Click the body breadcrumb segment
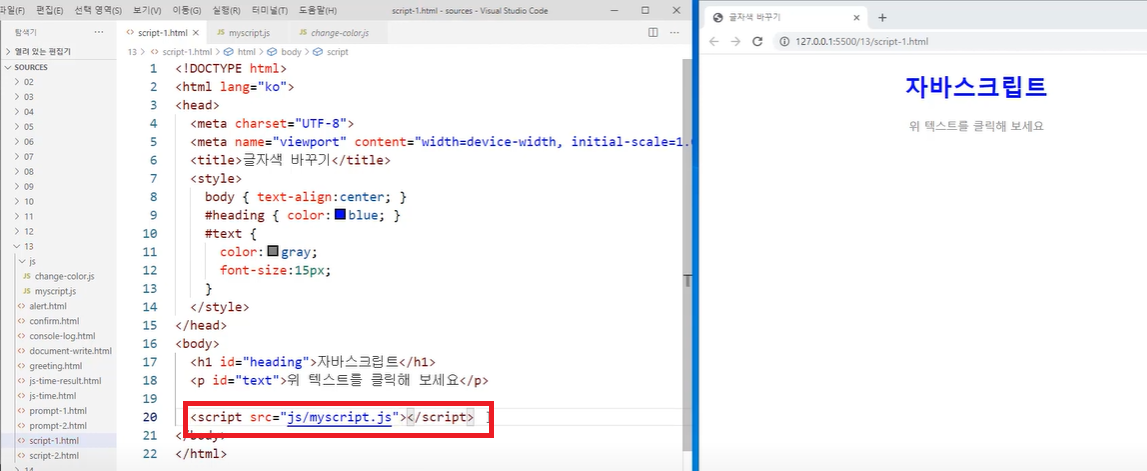The image size is (1147, 471). [x=291, y=52]
